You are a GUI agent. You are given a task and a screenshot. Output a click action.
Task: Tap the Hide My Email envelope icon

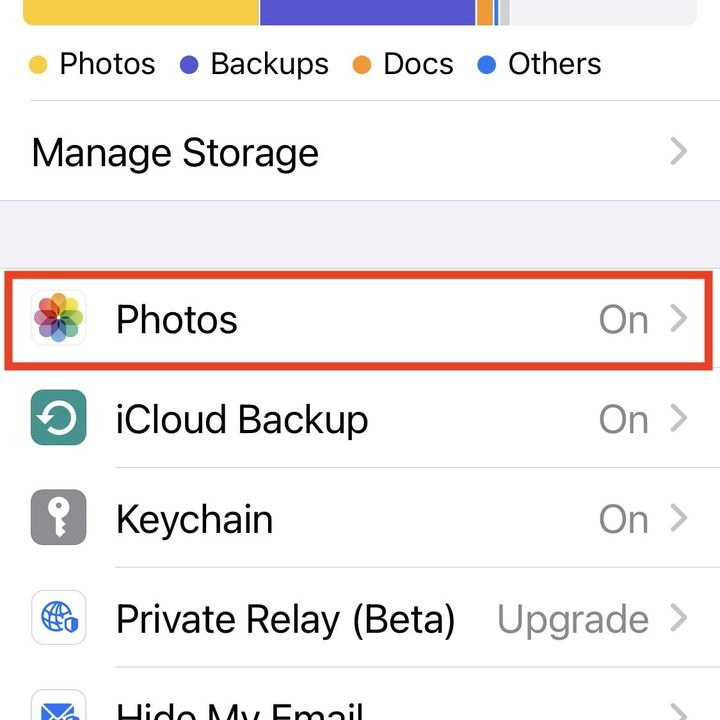pos(59,707)
